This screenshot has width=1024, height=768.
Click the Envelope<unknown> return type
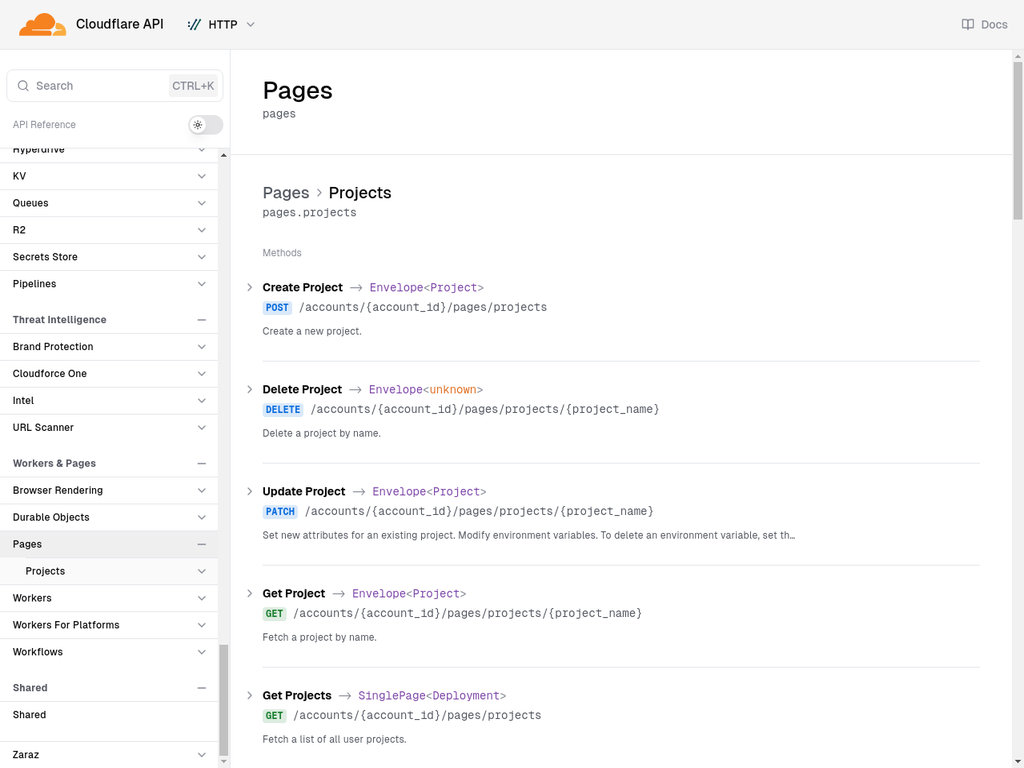coord(426,389)
